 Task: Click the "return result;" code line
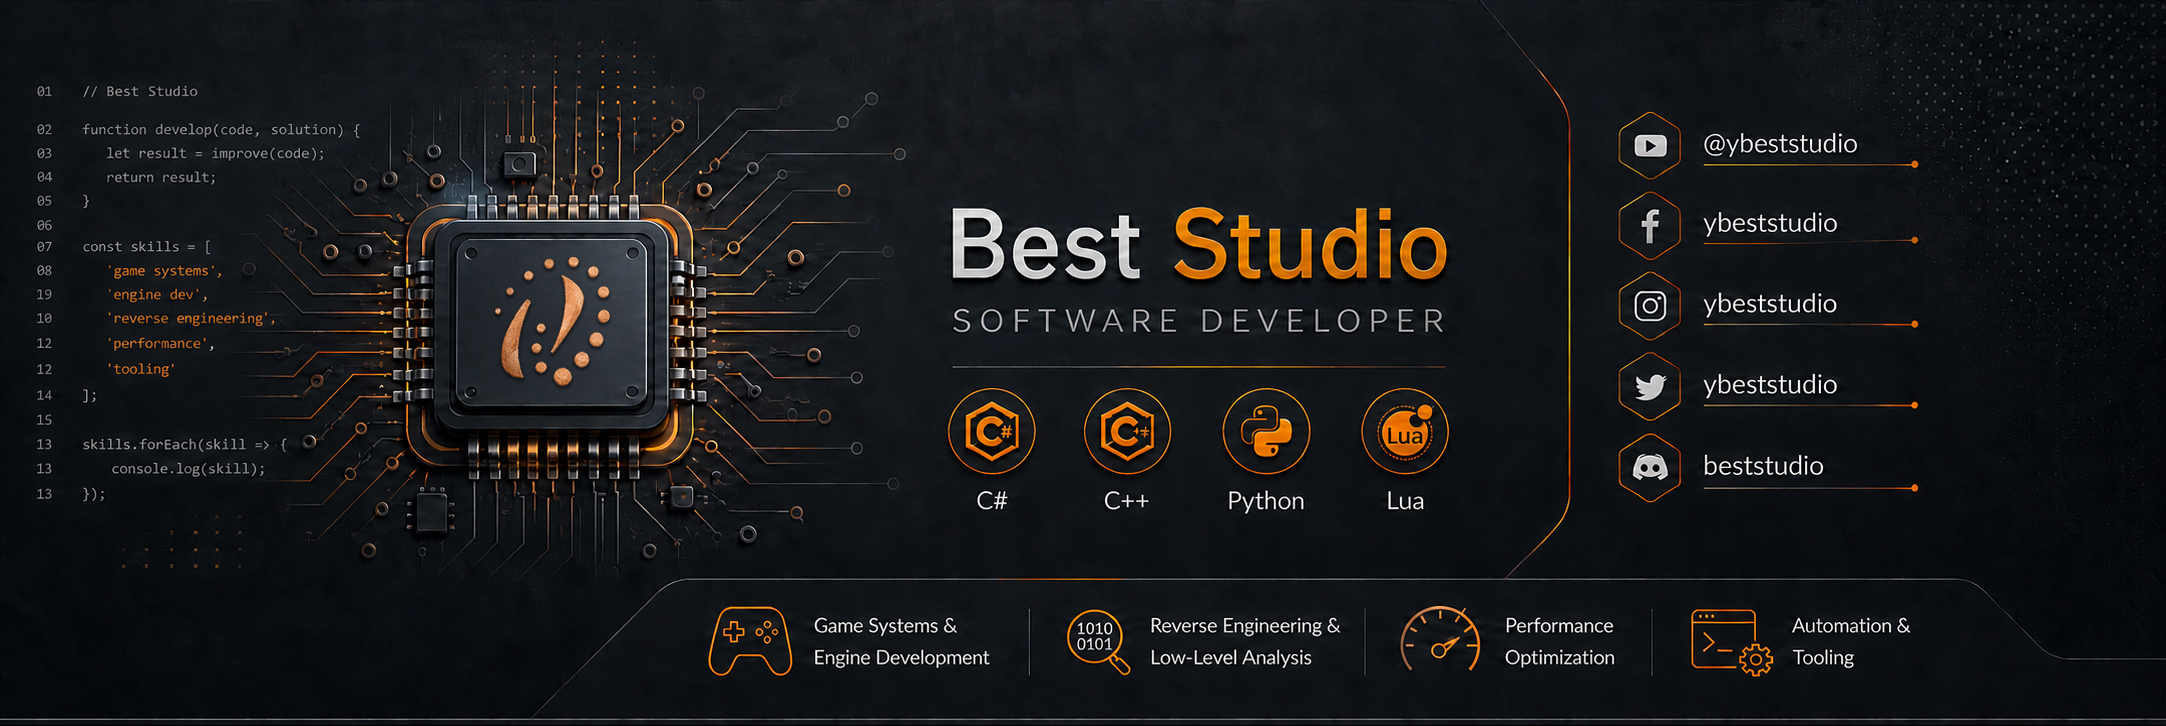(161, 178)
